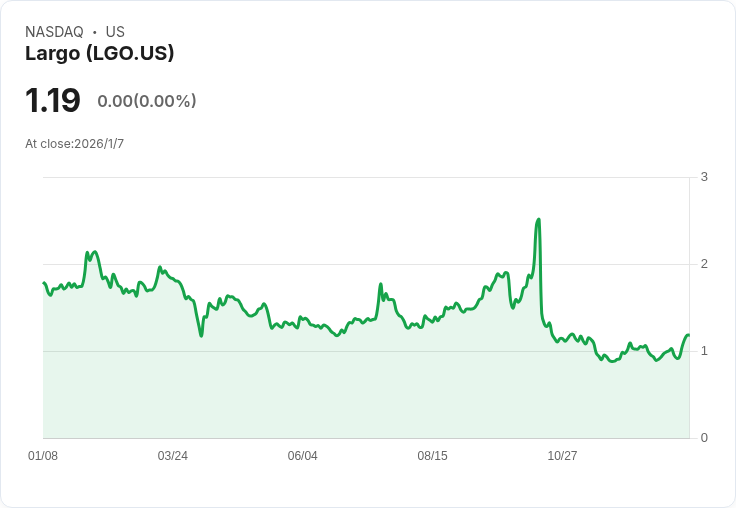Select the 08/15 date on the x-axis
The image size is (736, 508).
(433, 456)
